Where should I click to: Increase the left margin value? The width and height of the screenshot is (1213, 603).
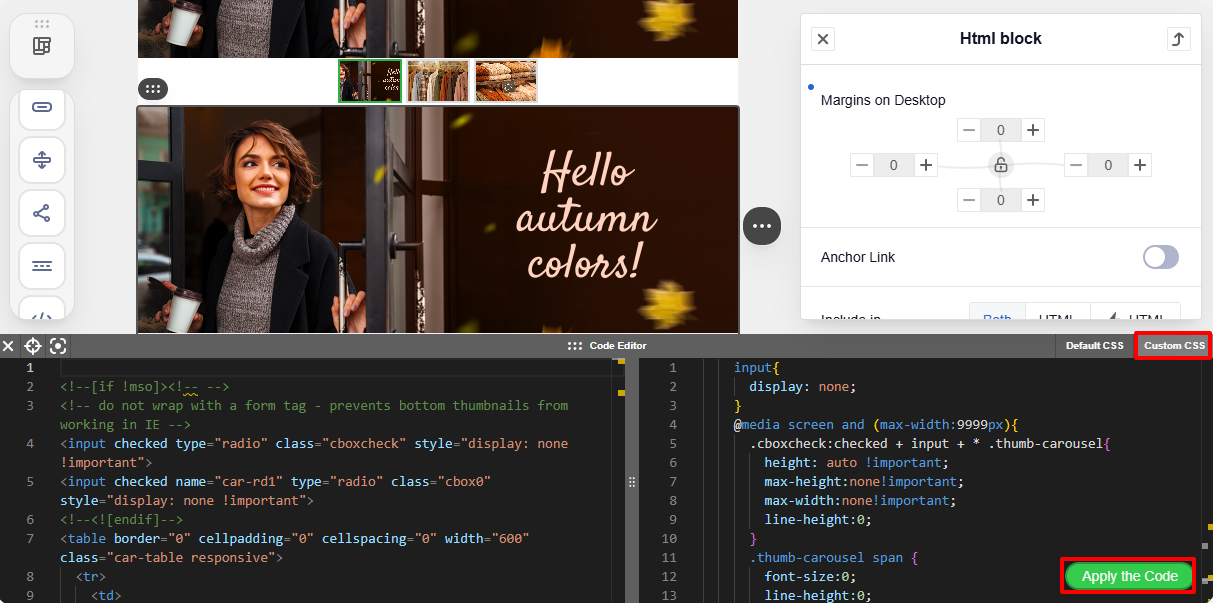coord(927,165)
